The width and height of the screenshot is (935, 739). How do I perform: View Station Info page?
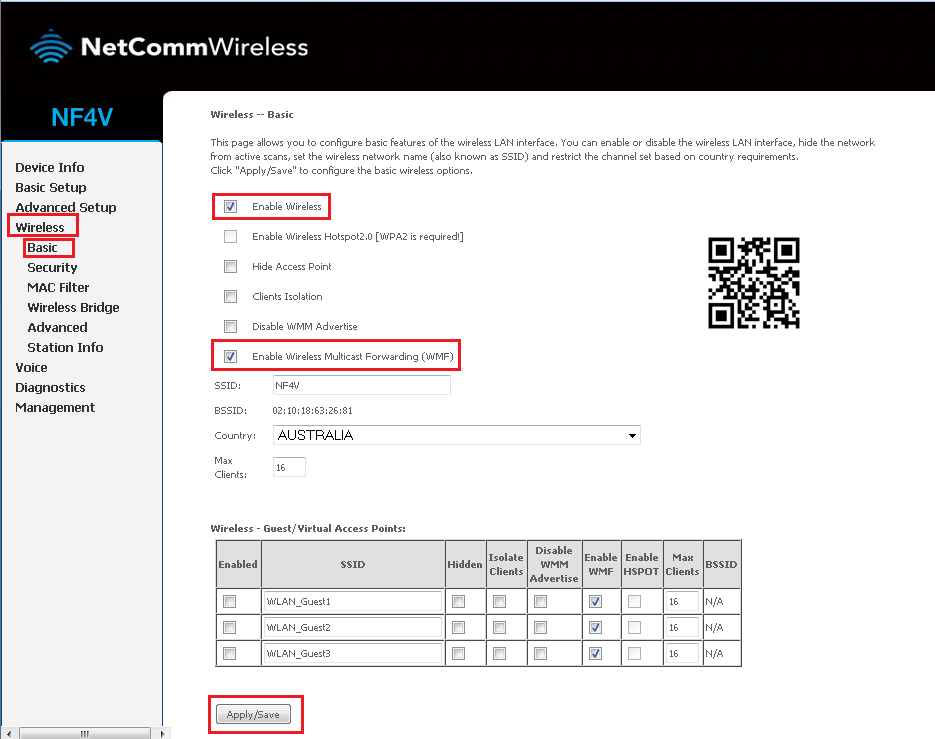(x=66, y=347)
